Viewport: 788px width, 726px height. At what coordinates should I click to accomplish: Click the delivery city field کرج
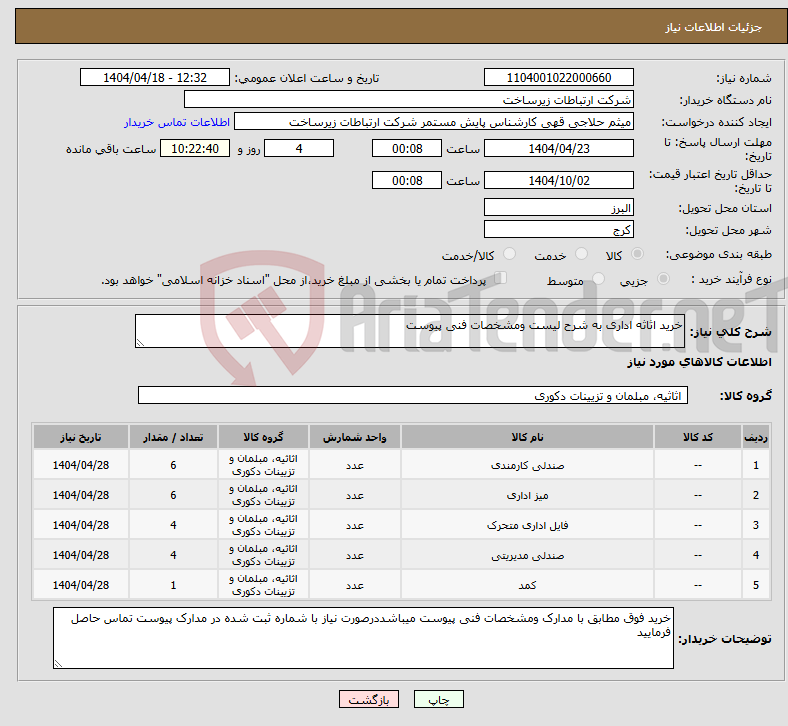tap(558, 229)
